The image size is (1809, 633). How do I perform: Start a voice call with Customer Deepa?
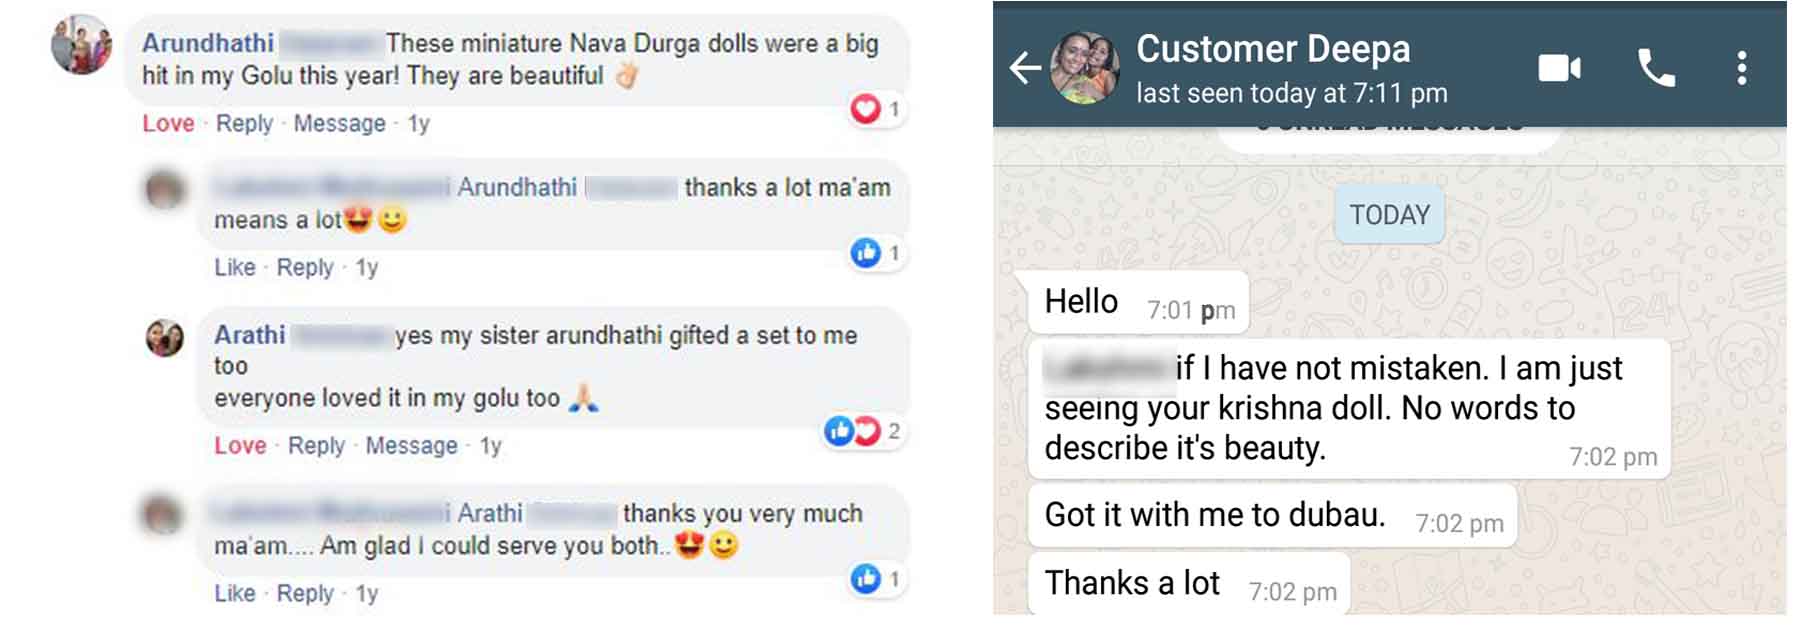click(1656, 68)
